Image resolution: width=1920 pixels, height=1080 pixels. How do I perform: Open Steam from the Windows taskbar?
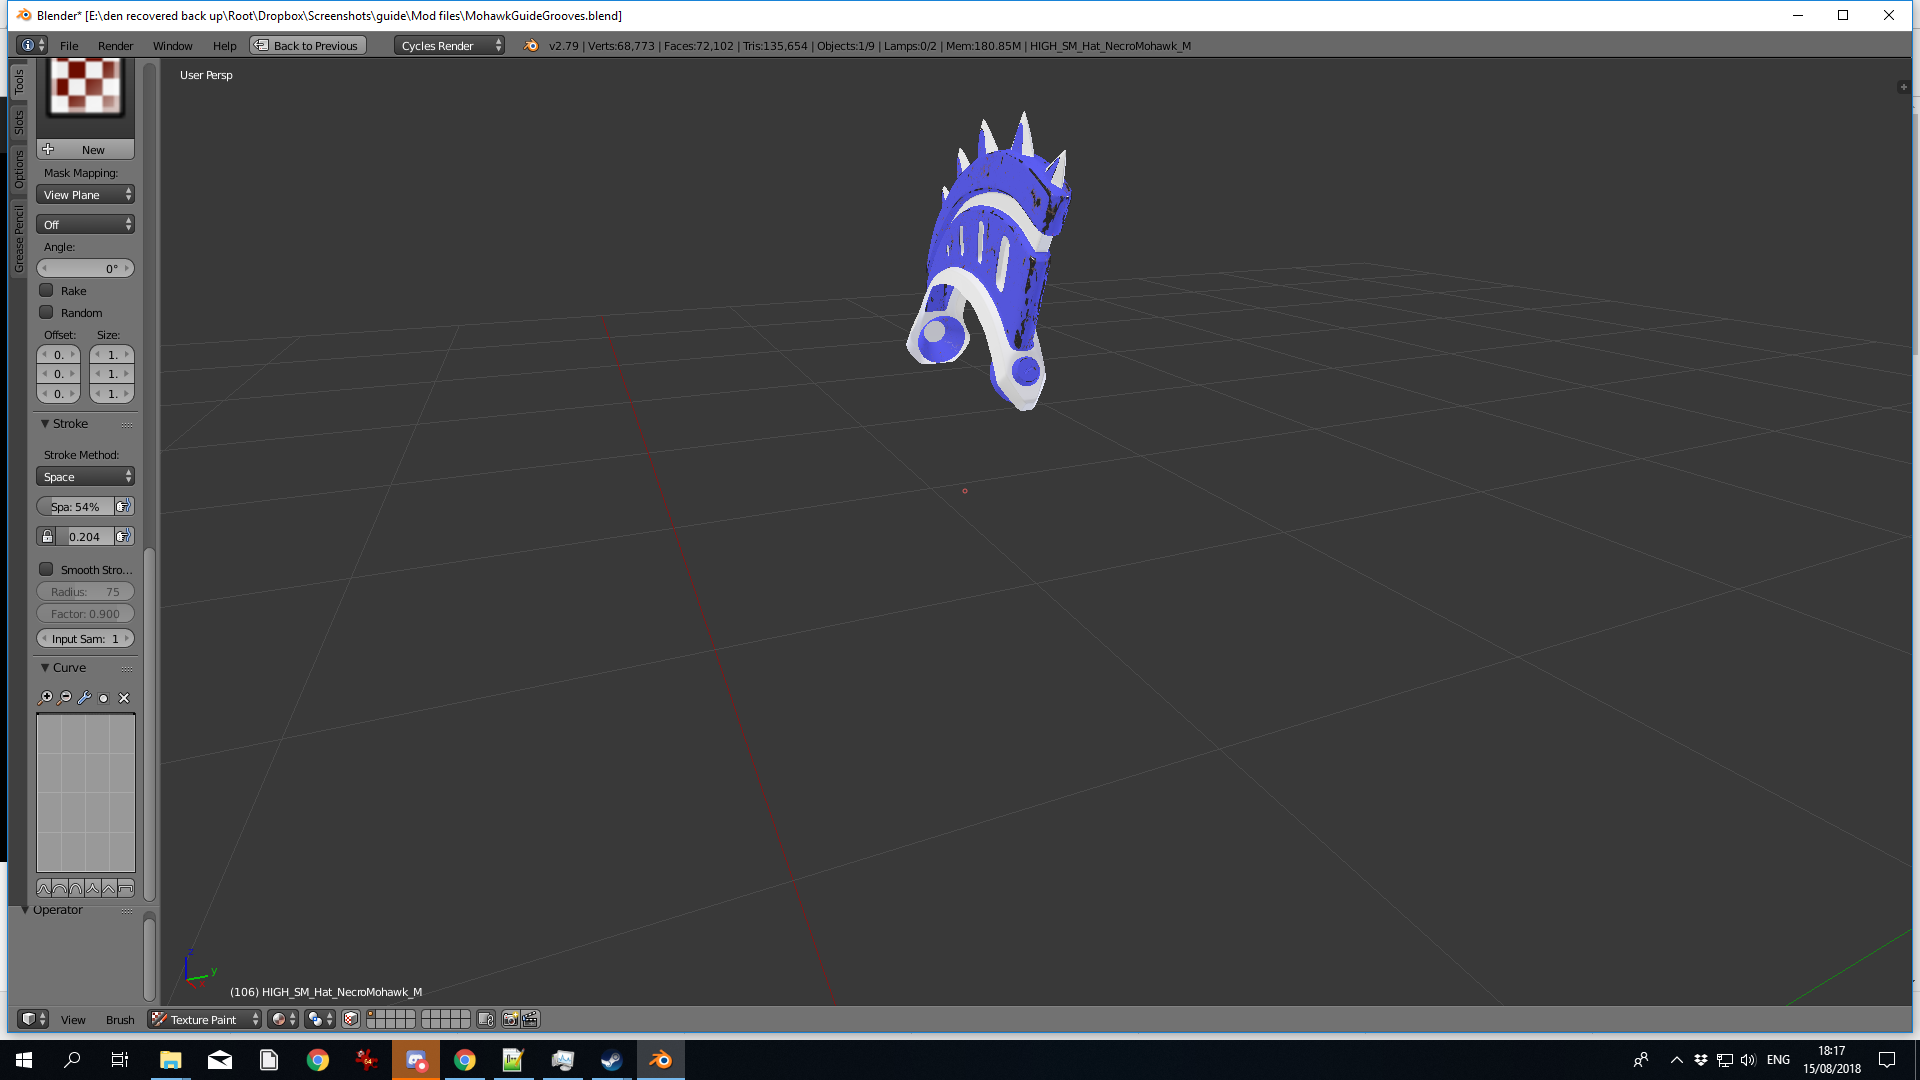coord(611,1060)
